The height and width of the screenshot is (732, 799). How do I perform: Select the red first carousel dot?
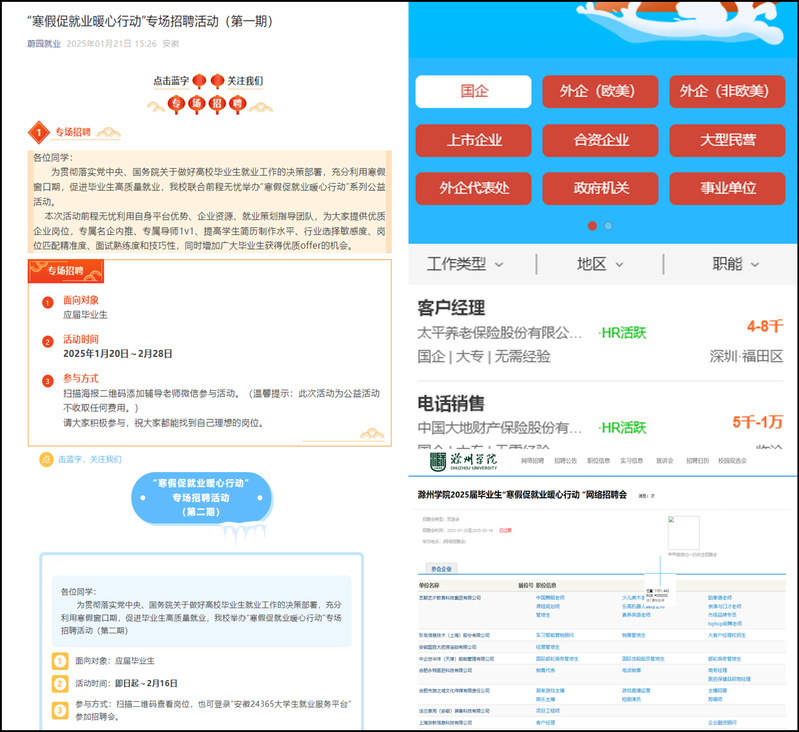coord(592,226)
